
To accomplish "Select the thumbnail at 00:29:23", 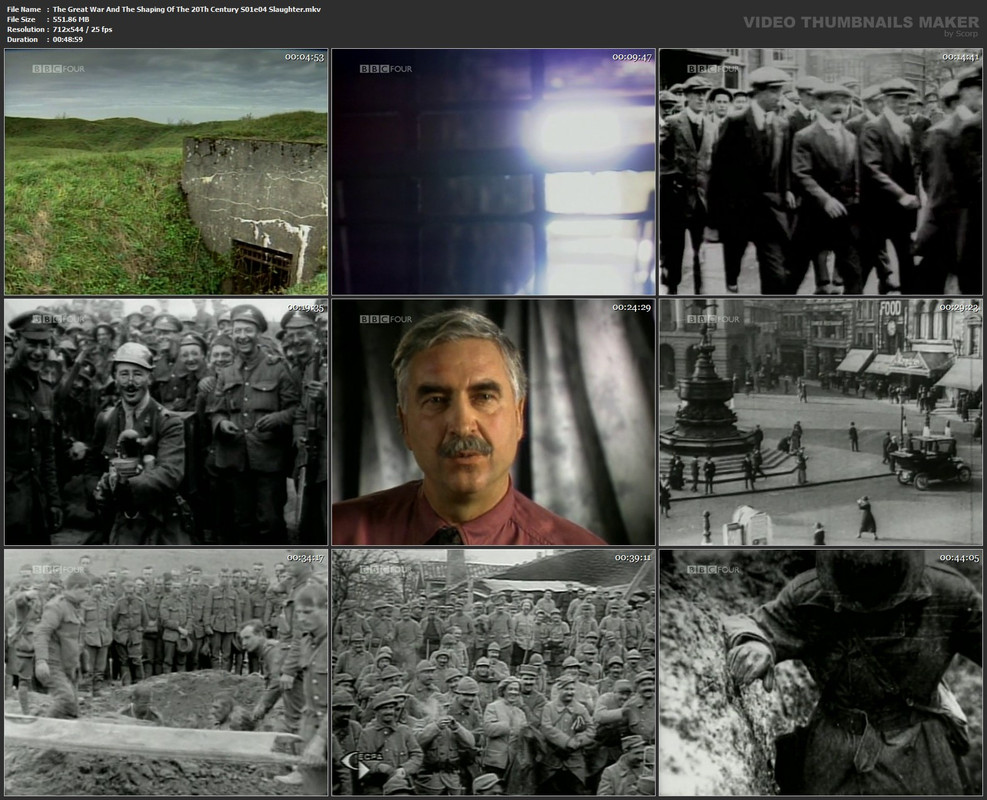I will tap(821, 422).
